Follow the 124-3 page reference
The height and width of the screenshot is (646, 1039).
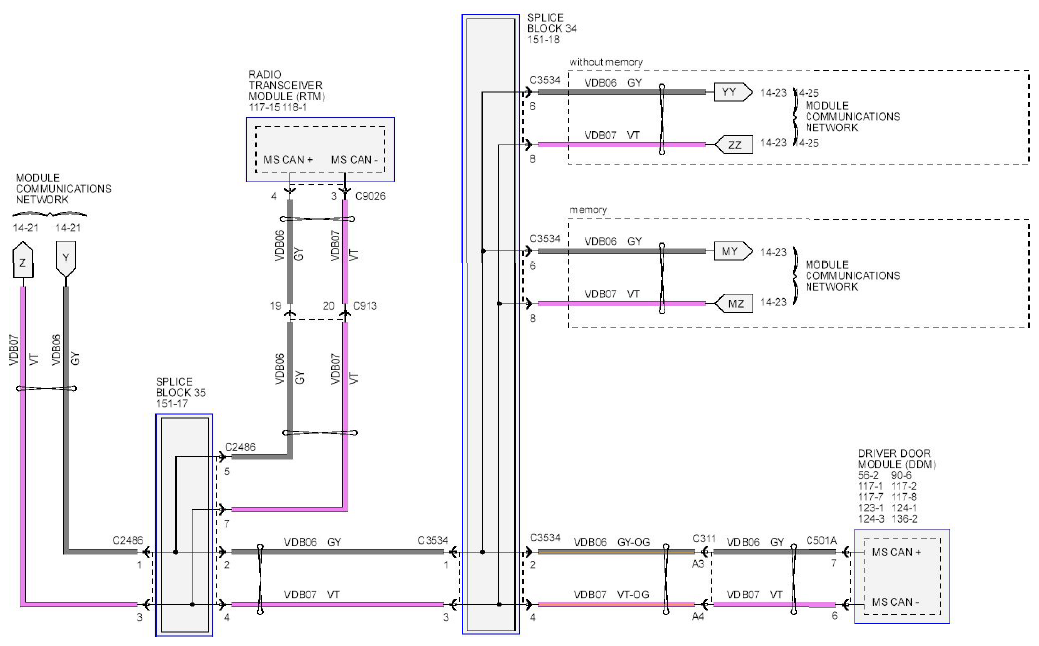point(871,519)
